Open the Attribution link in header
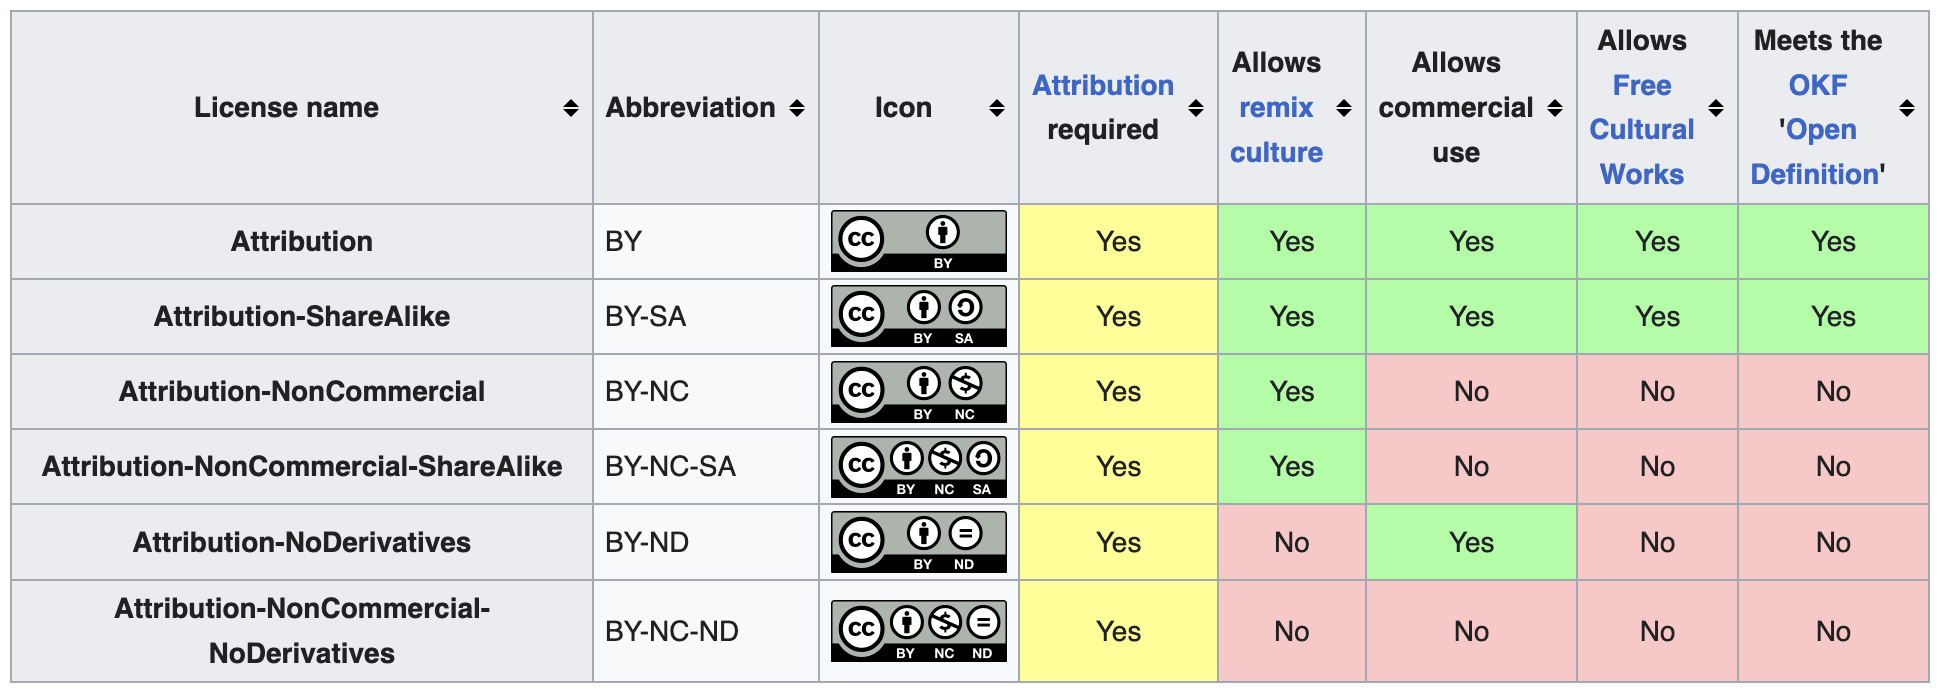 pyautogui.click(x=1102, y=86)
